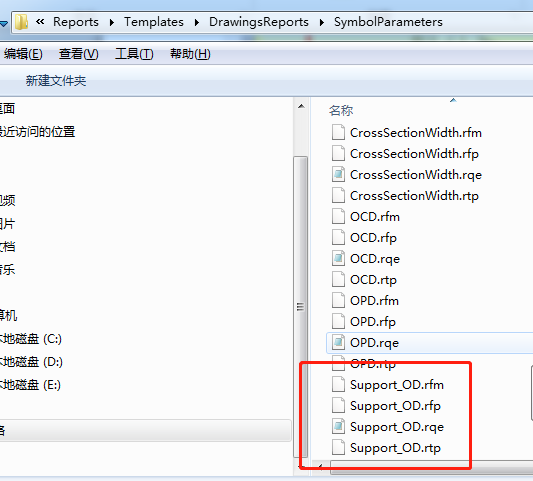Click the Support_OD.rqe file icon
This screenshot has width=533, height=481.
point(338,427)
